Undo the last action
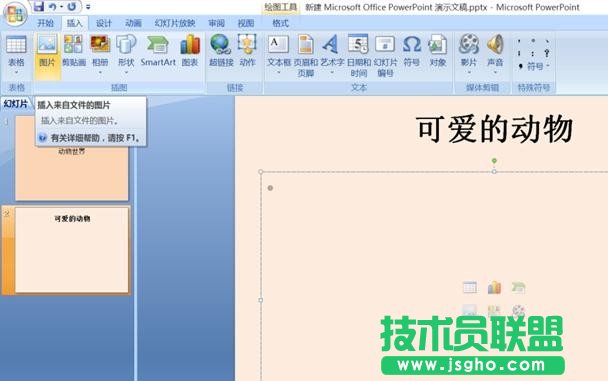This screenshot has height=381, width=608. [x=52, y=7]
